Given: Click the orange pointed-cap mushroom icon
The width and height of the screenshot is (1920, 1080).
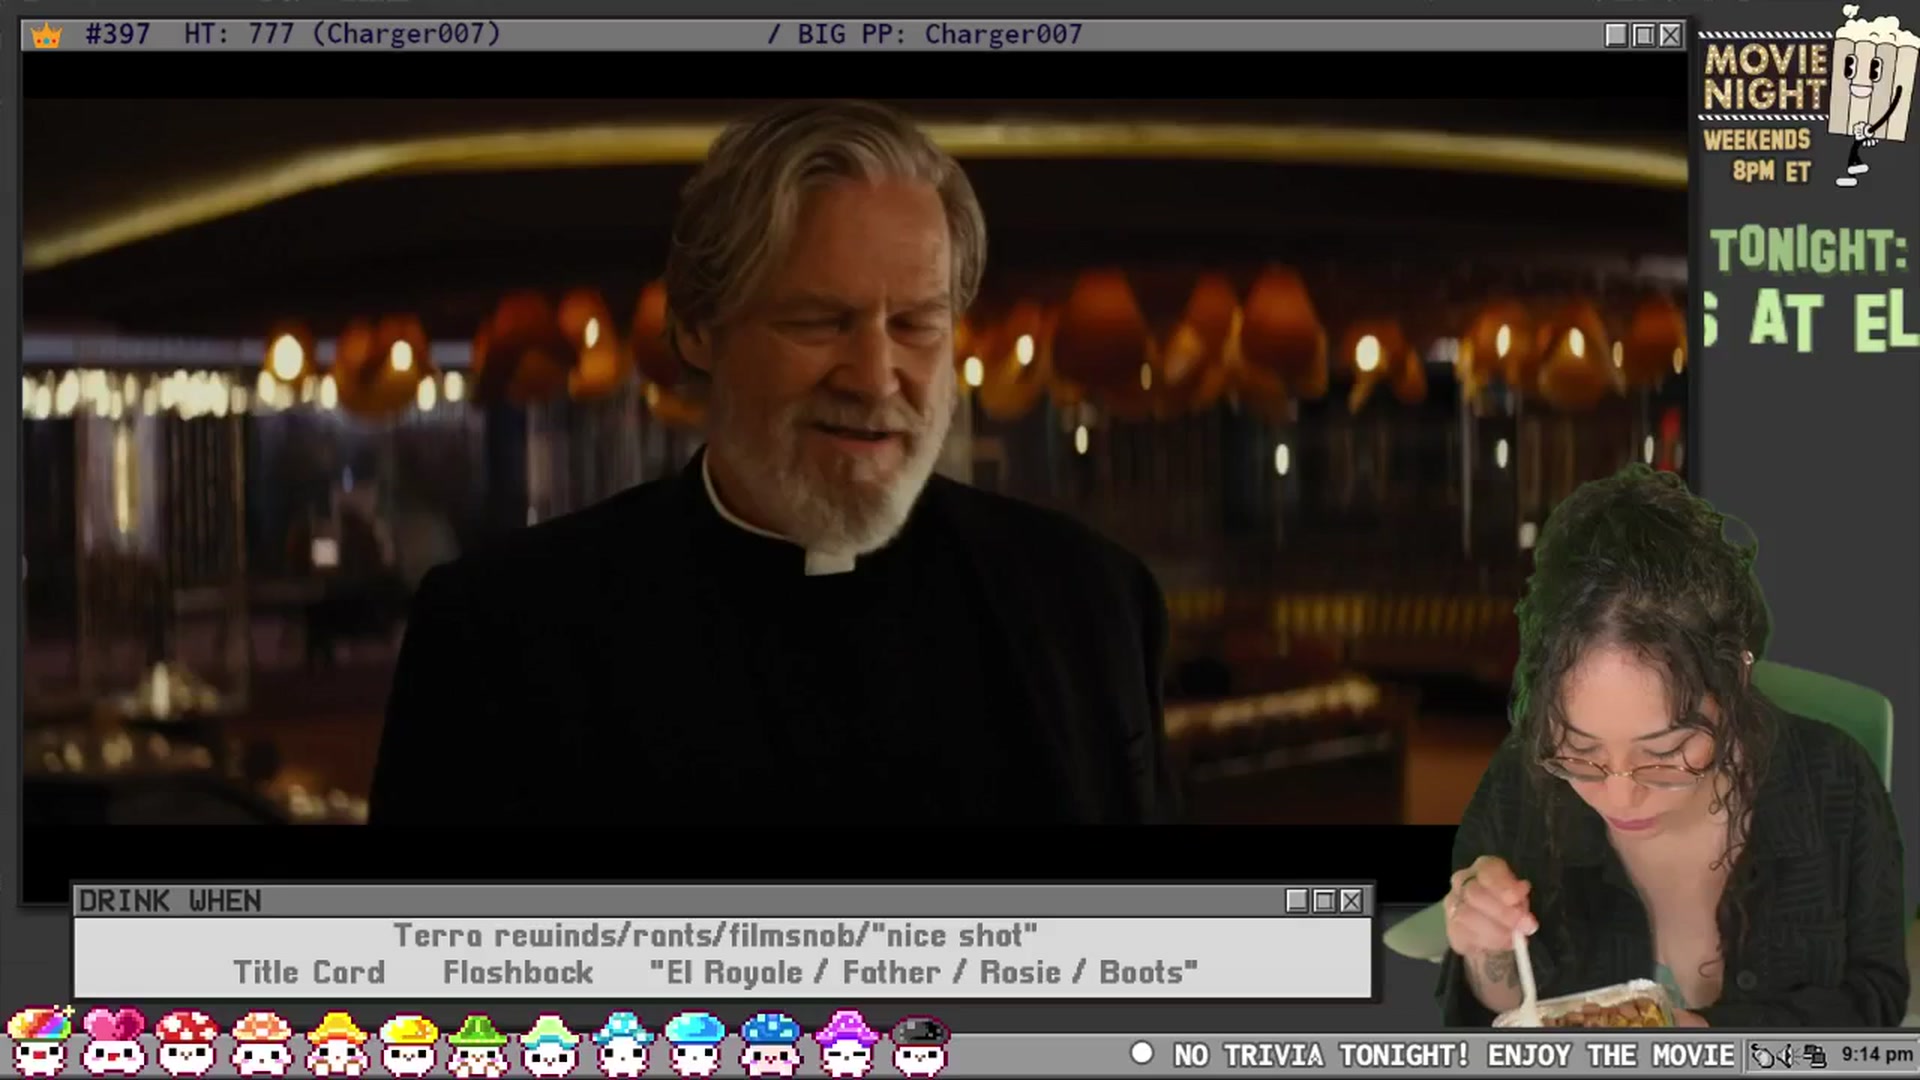Looking at the screenshot, I should [x=336, y=1042].
